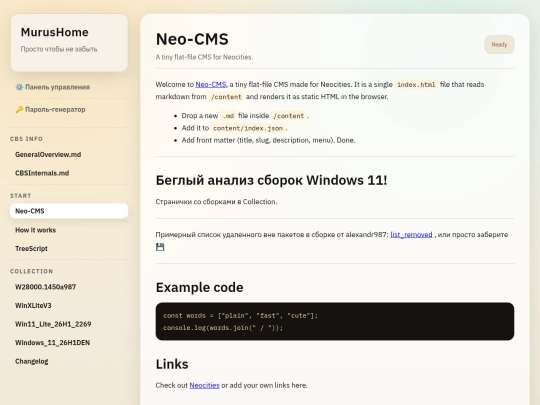Click the Просто чтобы не забыть subtitle
Viewport: 540px width, 405px height.
pyautogui.click(x=59, y=49)
